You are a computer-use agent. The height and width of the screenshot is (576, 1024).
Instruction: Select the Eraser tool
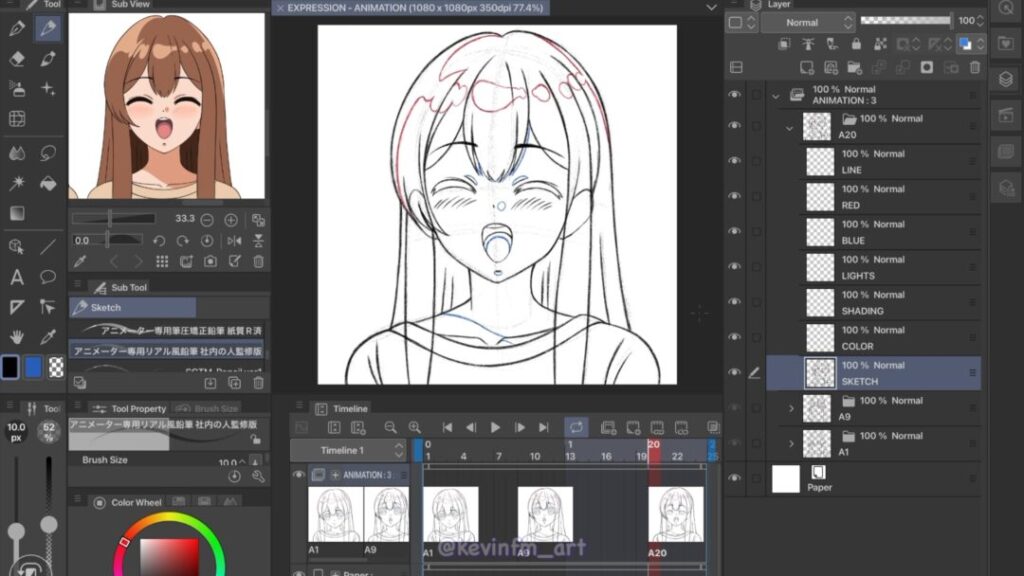(x=17, y=59)
